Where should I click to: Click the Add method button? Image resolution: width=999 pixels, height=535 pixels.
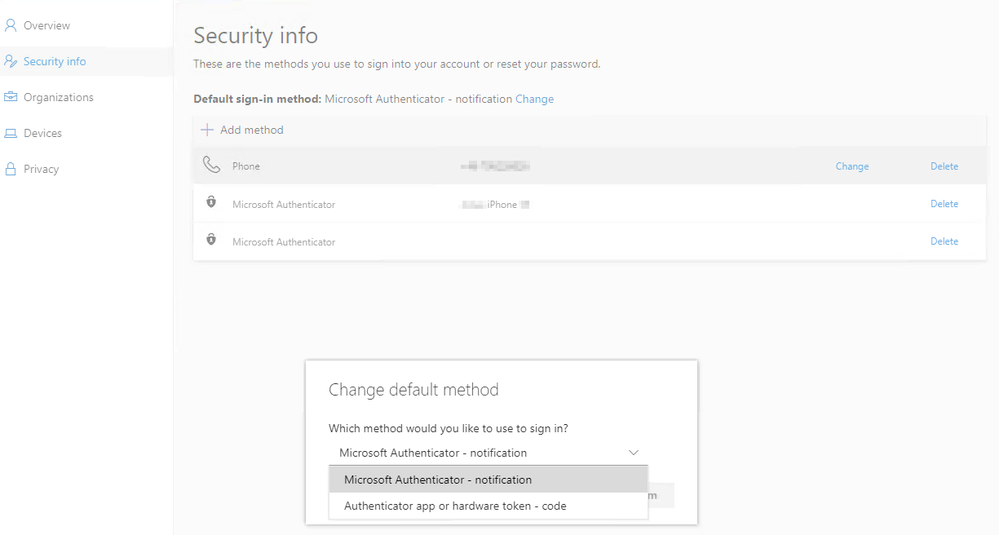(x=251, y=130)
